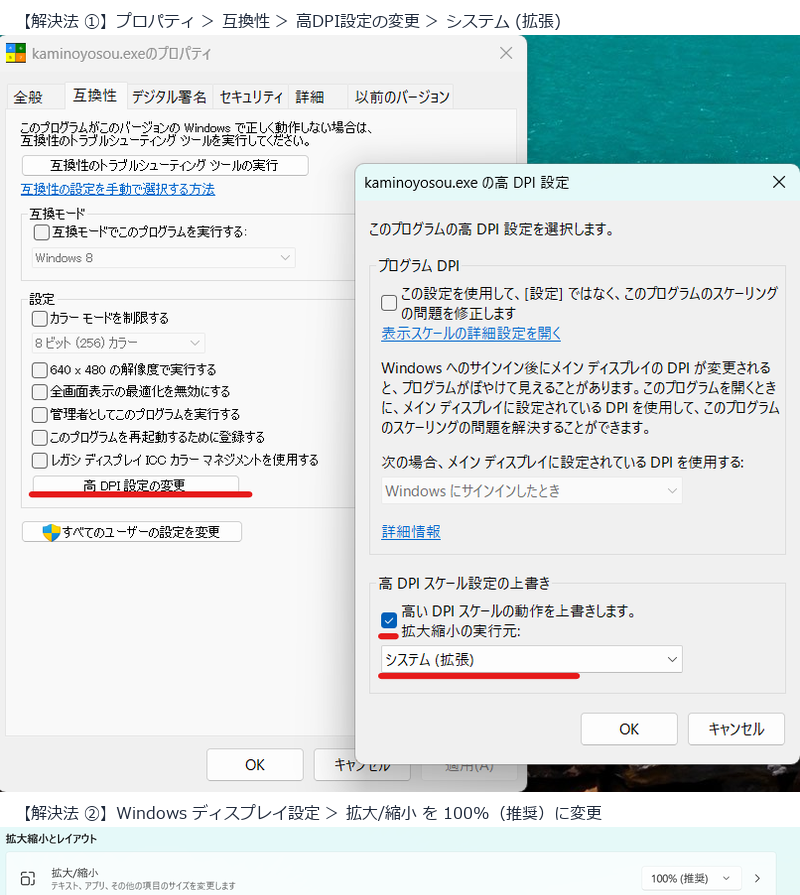Click the 拡大/縮小 scale setting icon
This screenshot has height=895, width=800.
coord(27,878)
